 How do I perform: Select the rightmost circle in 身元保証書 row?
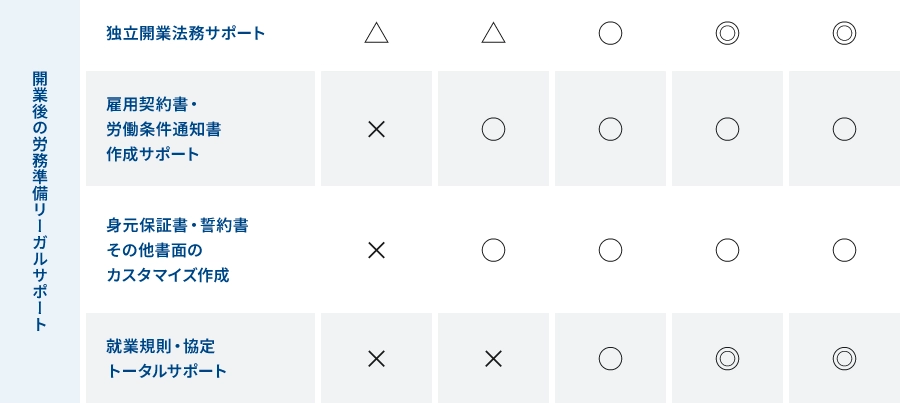tap(844, 250)
